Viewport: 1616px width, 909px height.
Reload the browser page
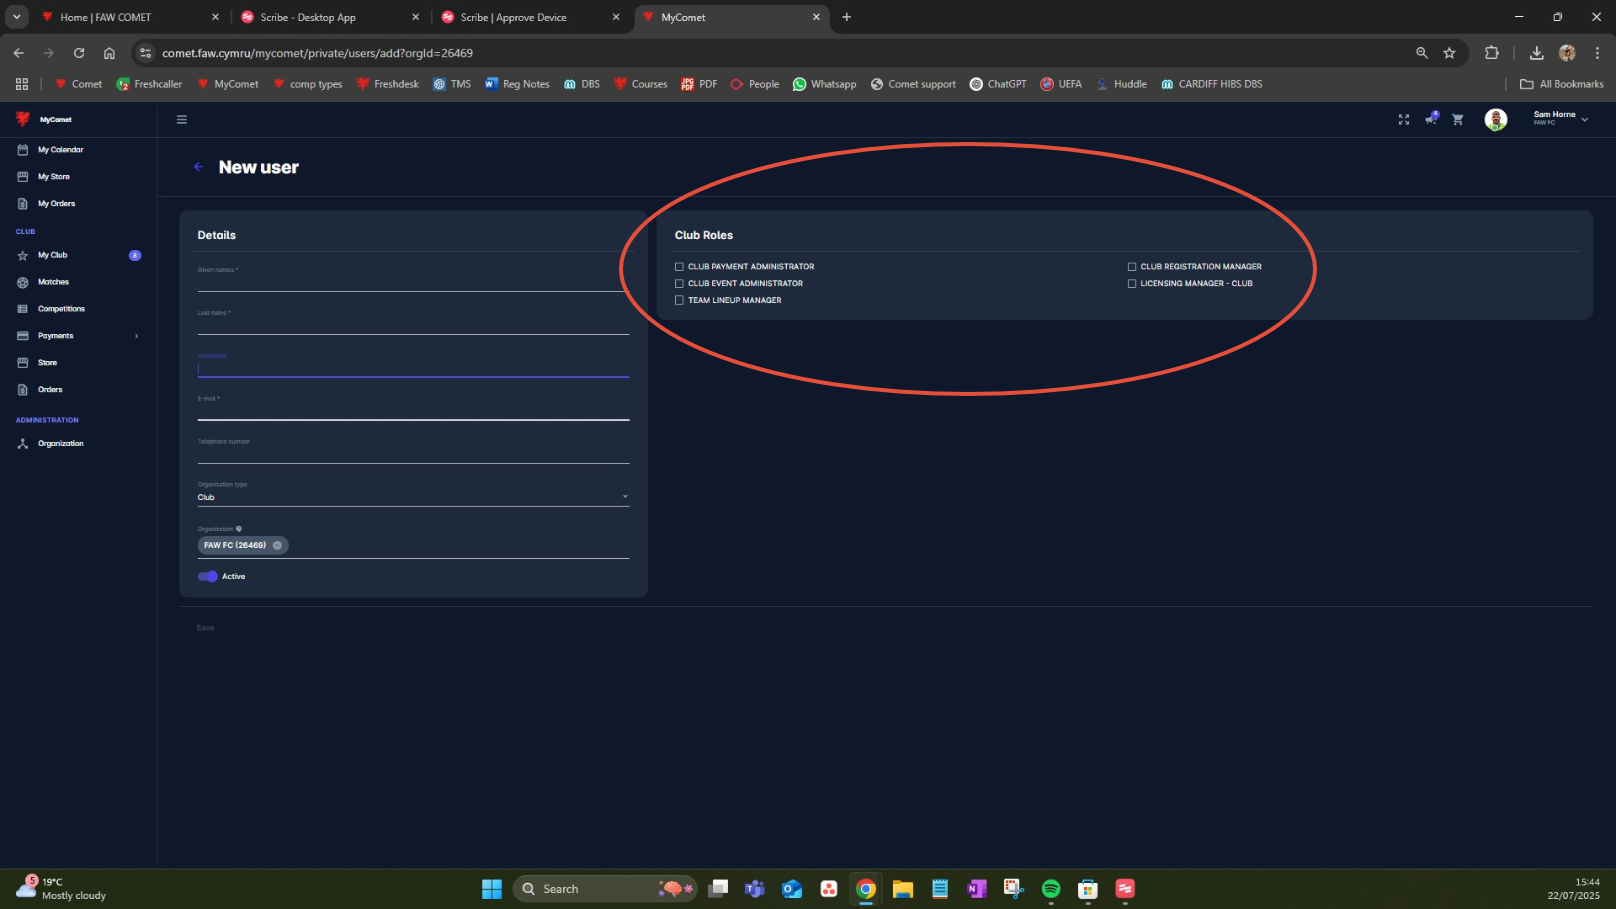click(79, 53)
